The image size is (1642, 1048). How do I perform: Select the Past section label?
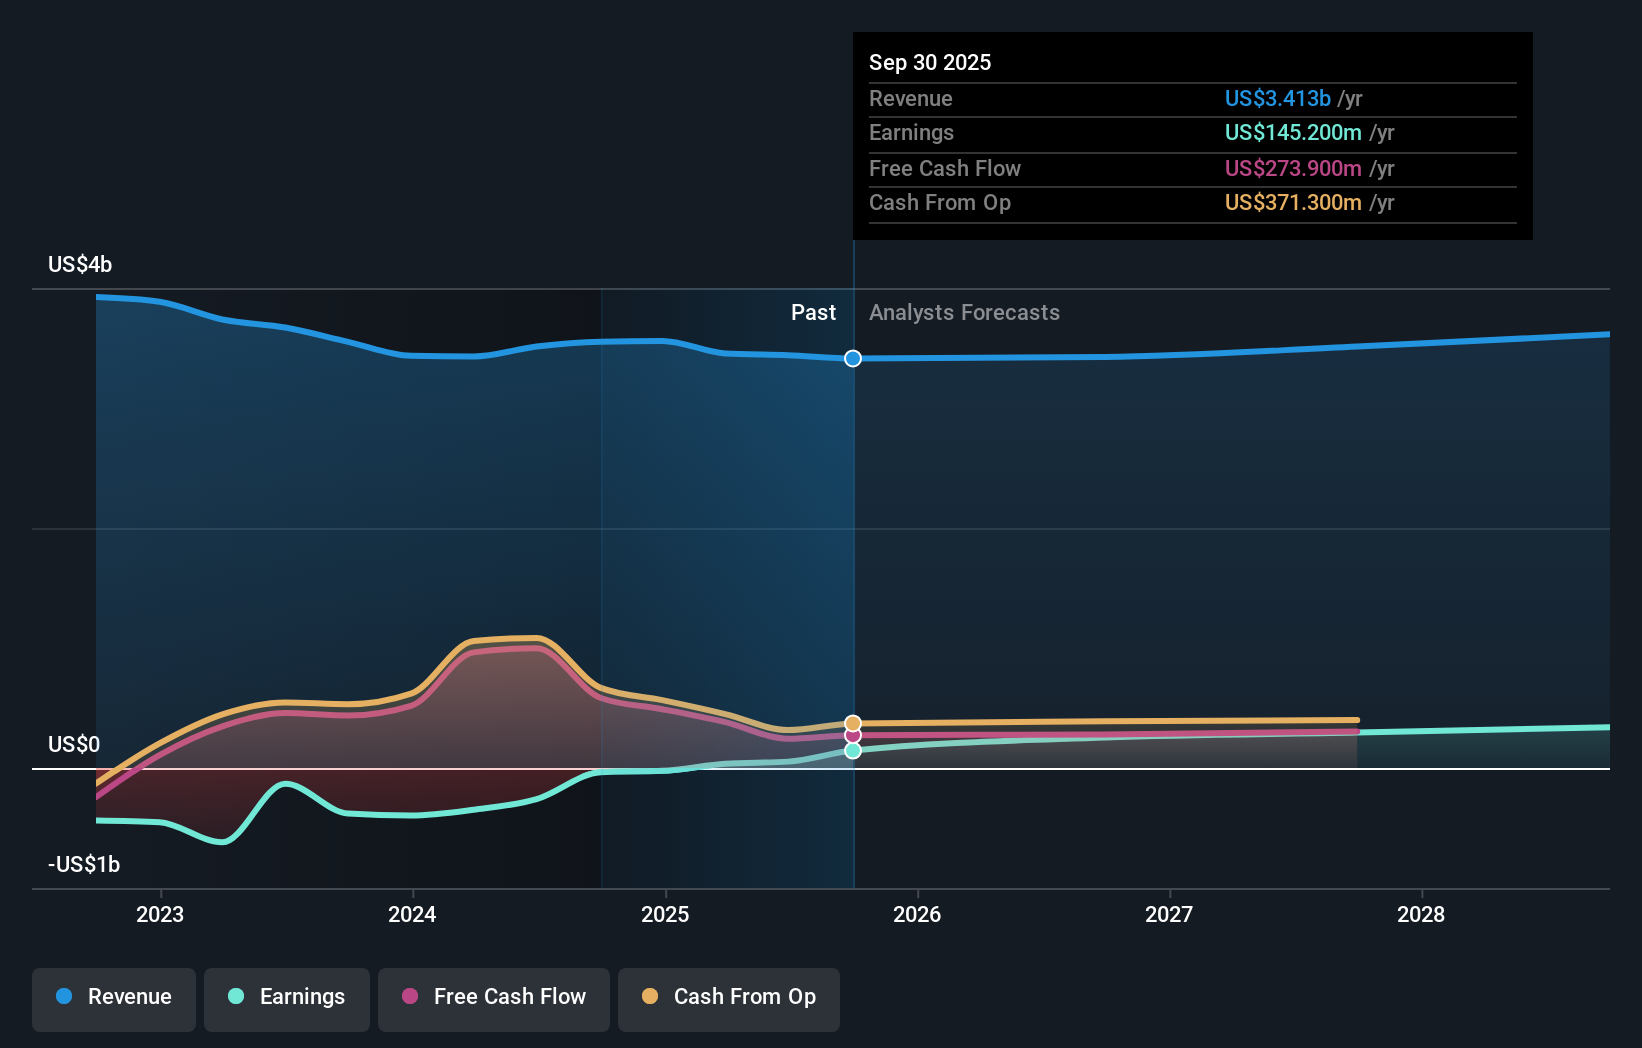pos(813,312)
